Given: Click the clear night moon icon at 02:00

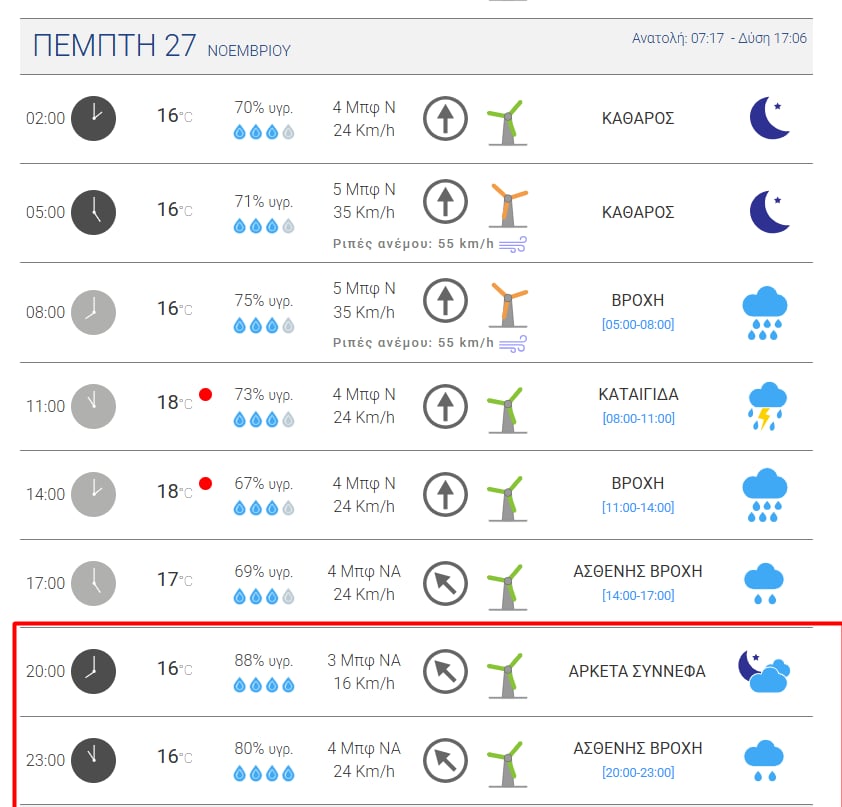Looking at the screenshot, I should point(770,118).
